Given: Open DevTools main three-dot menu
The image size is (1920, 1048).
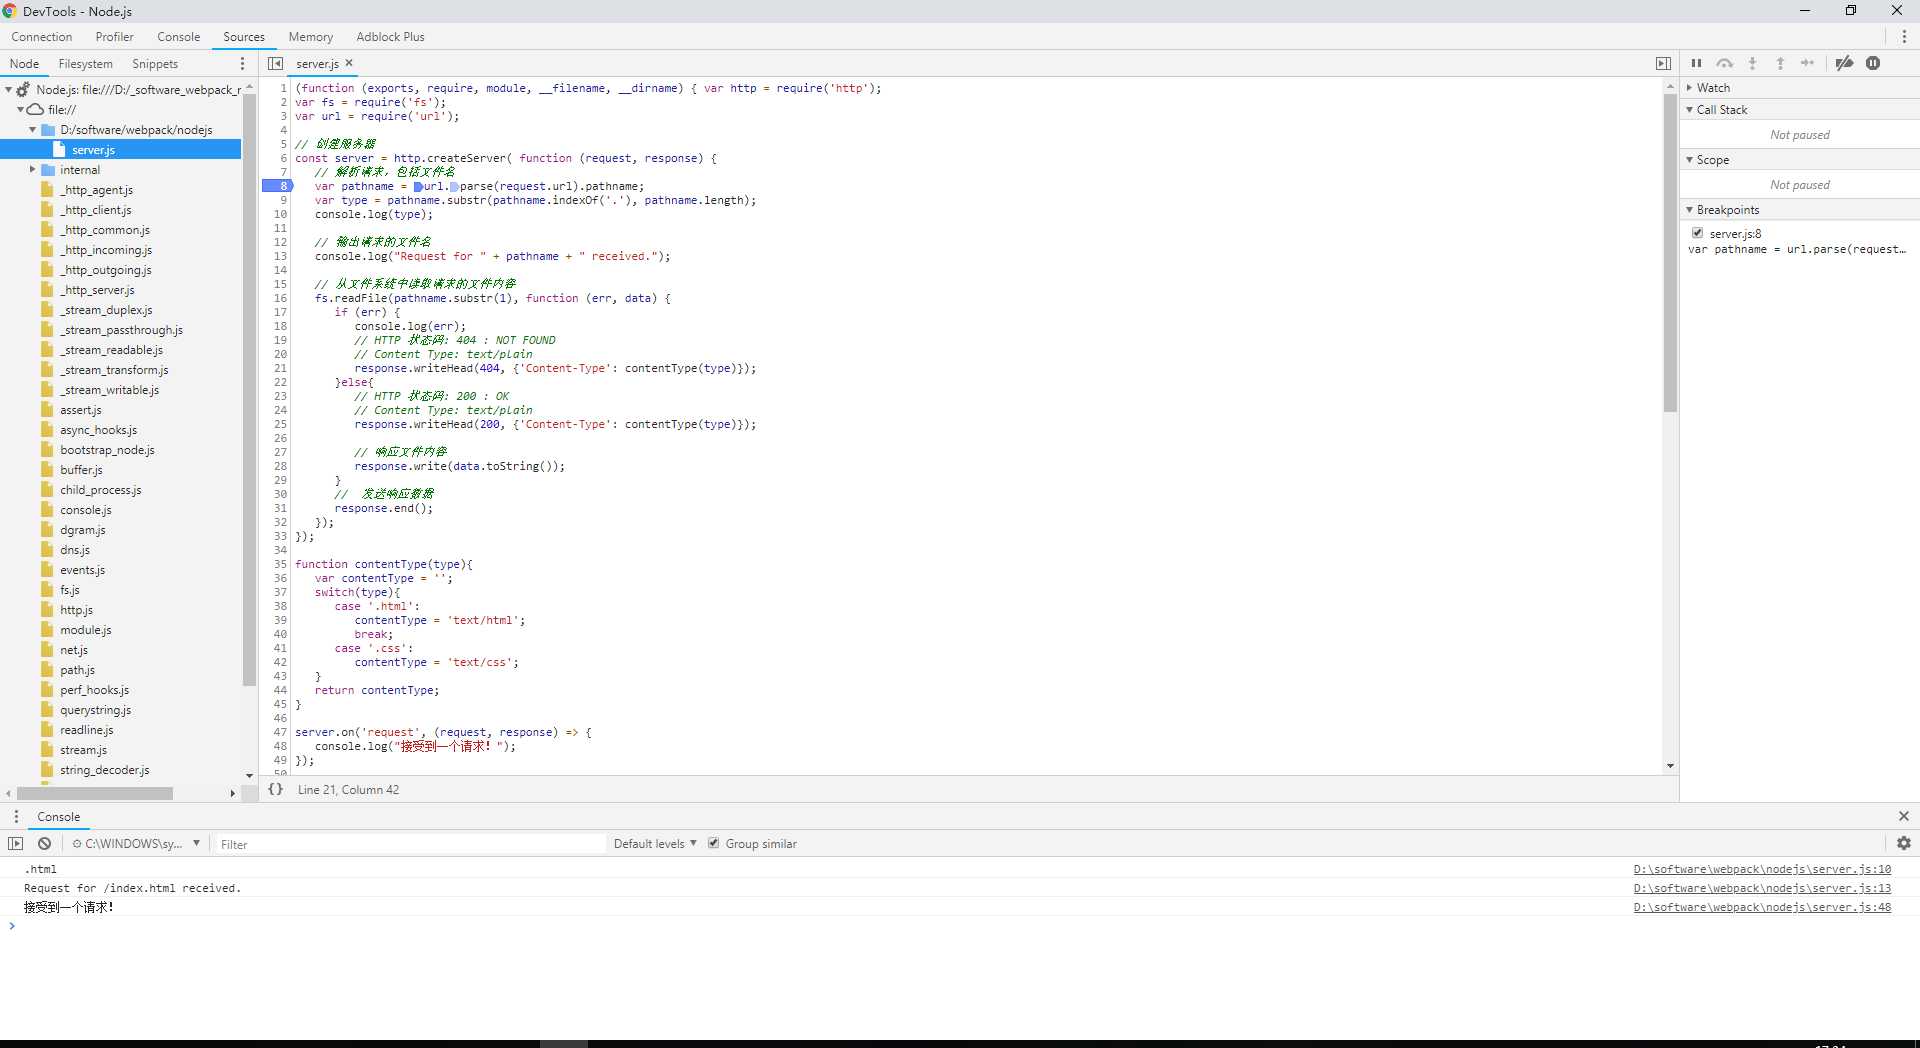Looking at the screenshot, I should click(x=1904, y=36).
